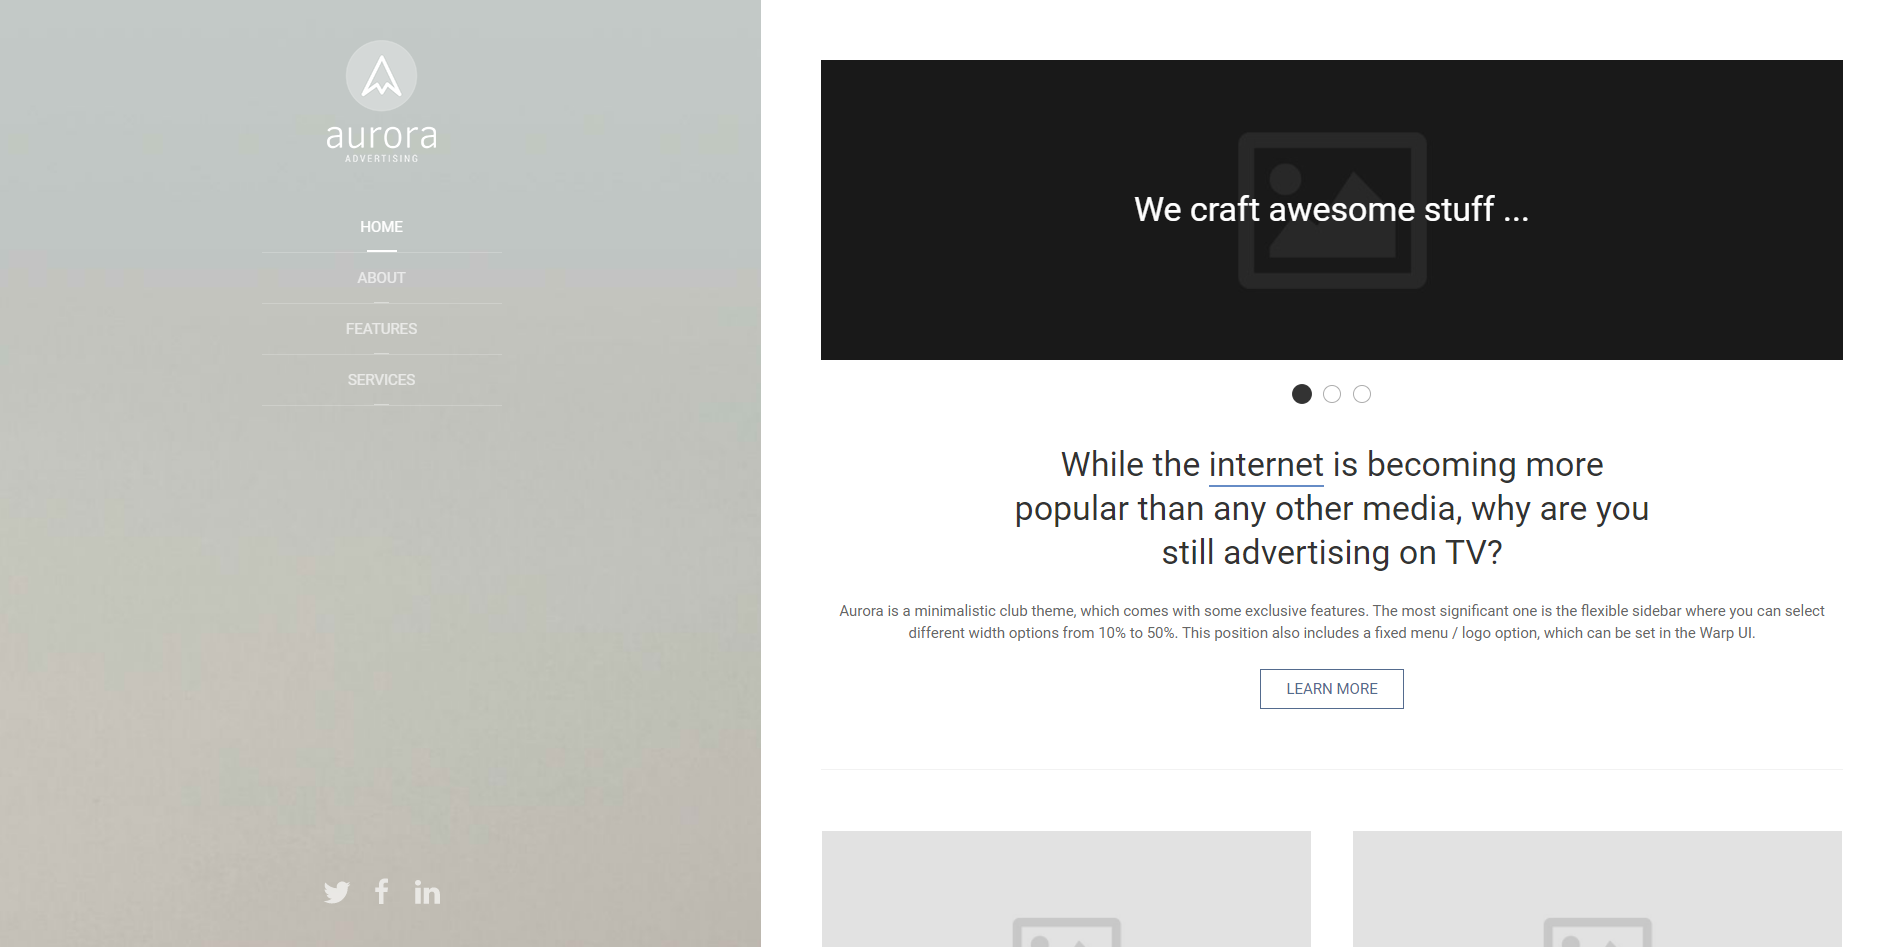
Task: Select the third slideshow dot
Action: click(1362, 394)
